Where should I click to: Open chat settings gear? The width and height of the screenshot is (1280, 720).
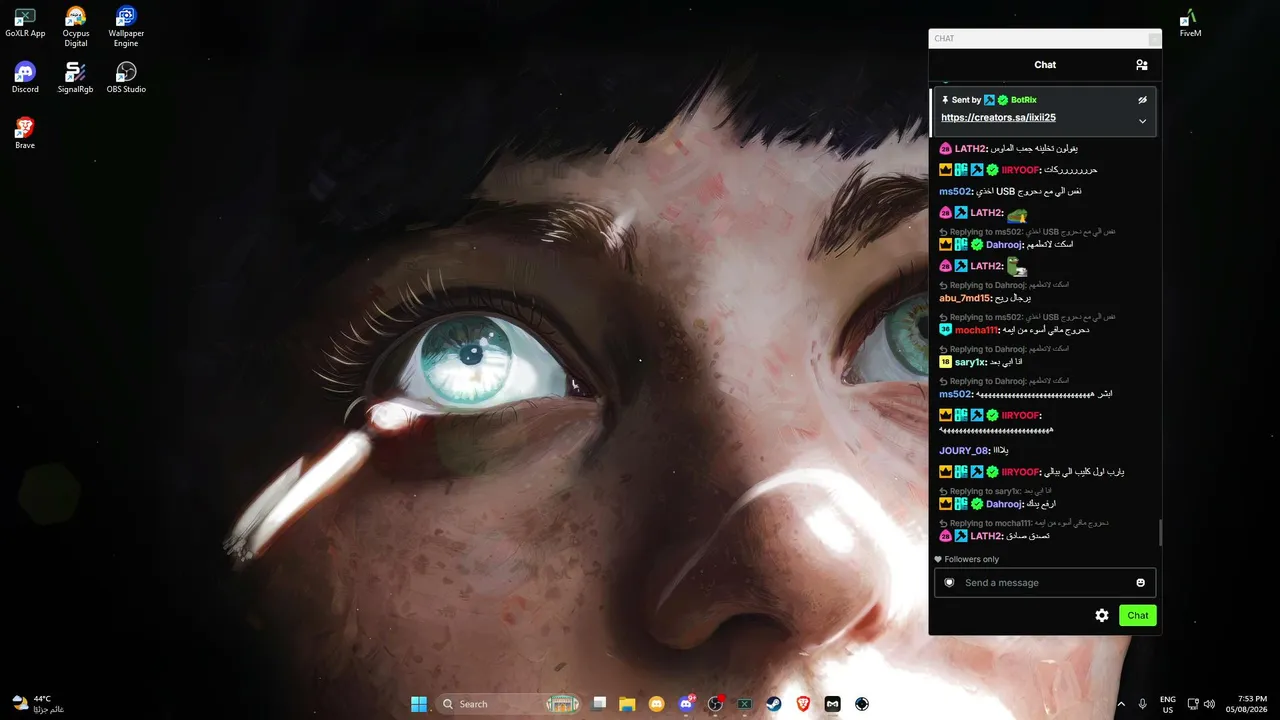[1102, 616]
